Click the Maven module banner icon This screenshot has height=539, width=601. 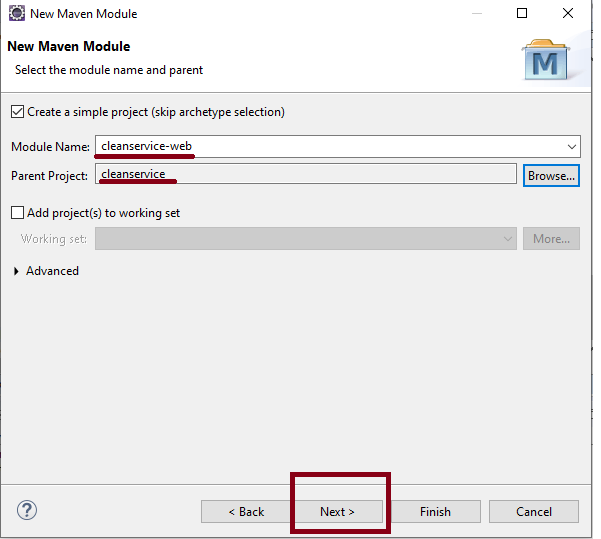tap(547, 61)
